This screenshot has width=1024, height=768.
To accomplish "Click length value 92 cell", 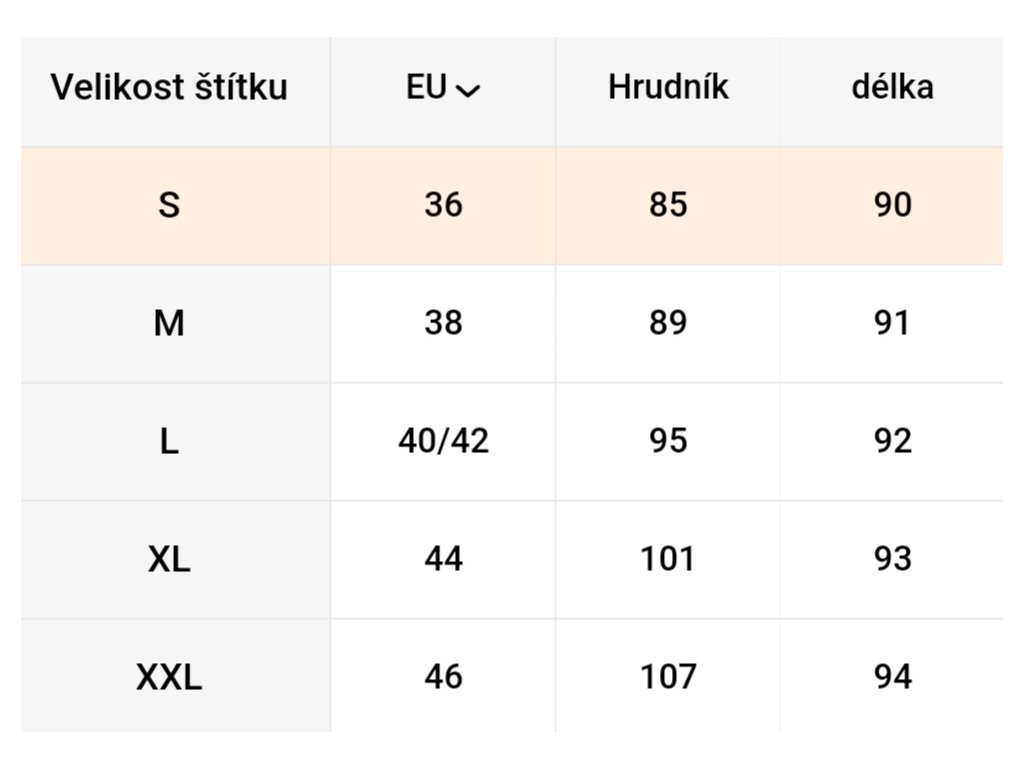I will [892, 442].
